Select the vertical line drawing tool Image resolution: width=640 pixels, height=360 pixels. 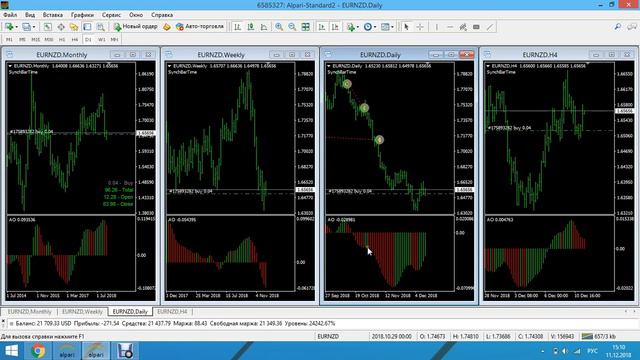pyautogui.click(x=437, y=27)
